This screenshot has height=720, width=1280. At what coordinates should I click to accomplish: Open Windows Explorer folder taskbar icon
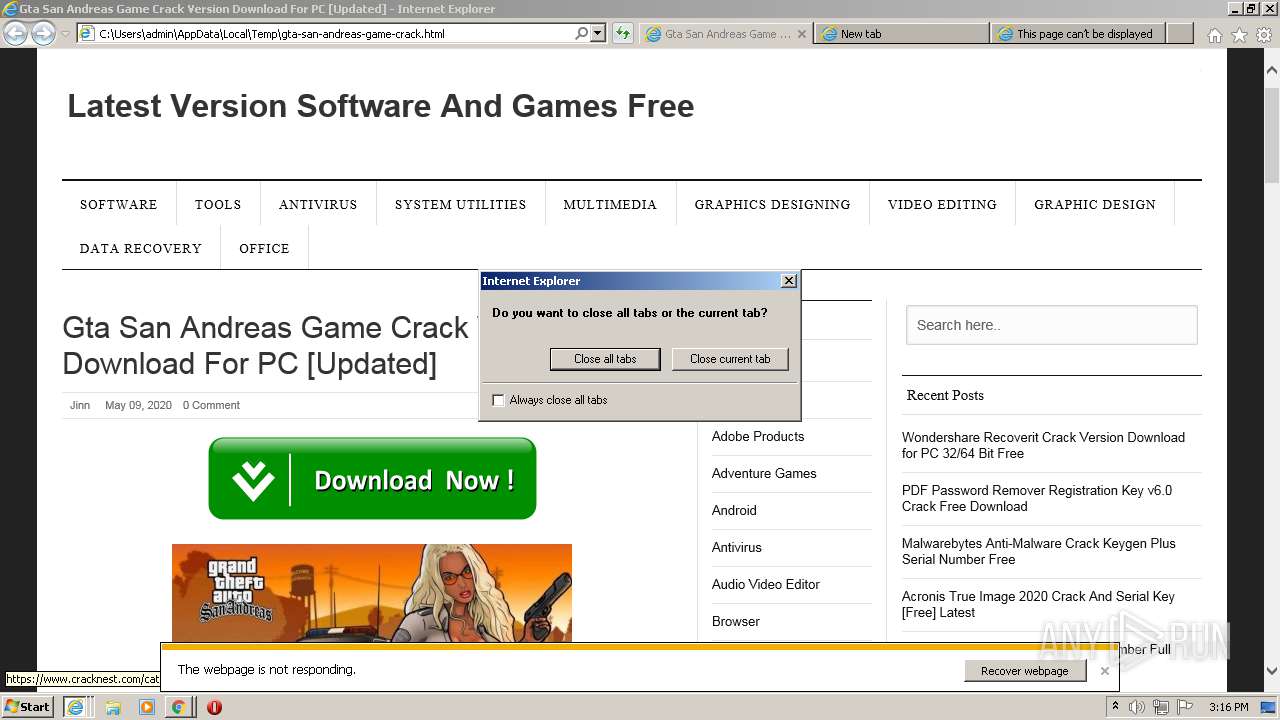(113, 707)
